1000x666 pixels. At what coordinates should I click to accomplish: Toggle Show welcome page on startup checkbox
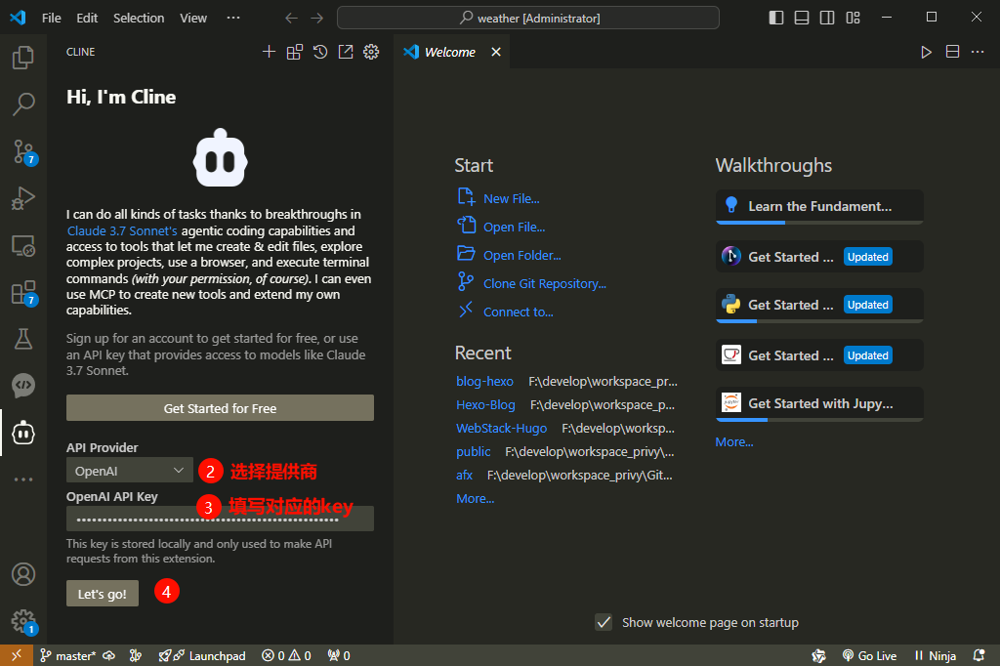[603, 622]
